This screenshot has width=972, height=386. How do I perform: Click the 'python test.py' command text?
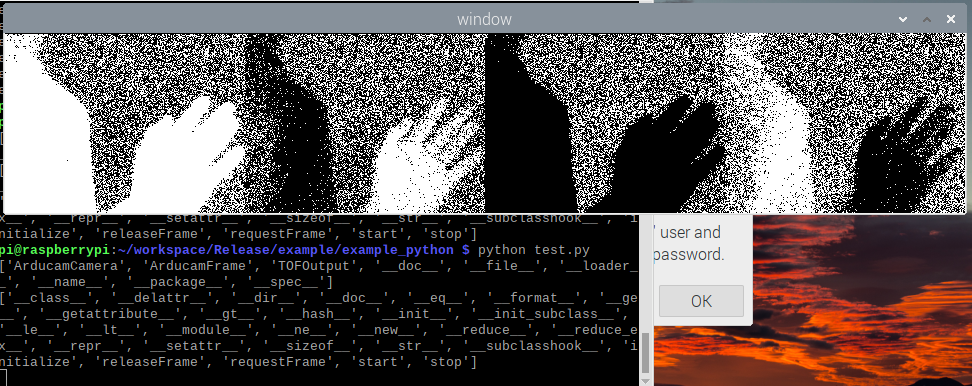tap(534, 250)
